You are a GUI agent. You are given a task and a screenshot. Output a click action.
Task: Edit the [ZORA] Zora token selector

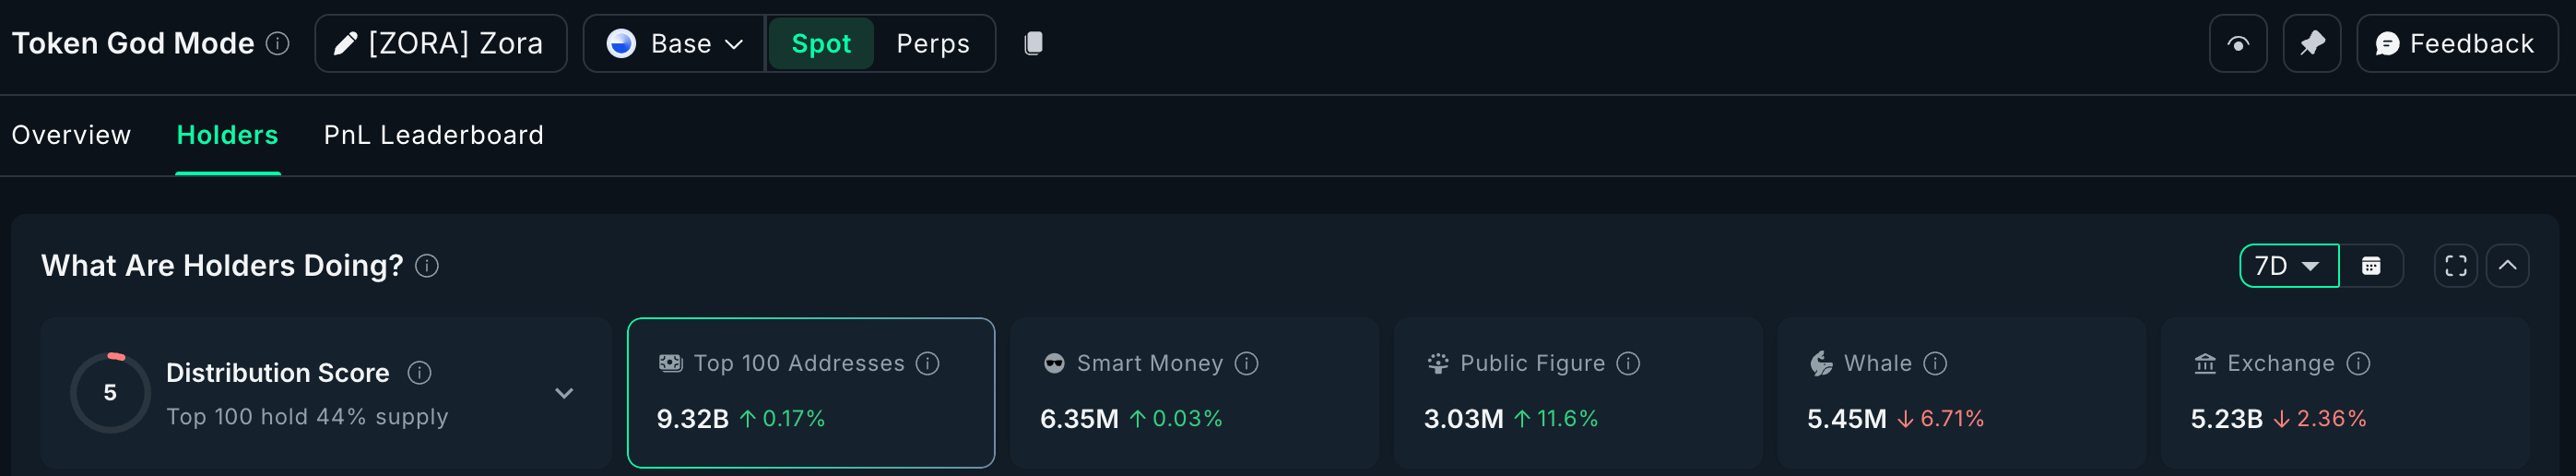point(441,44)
